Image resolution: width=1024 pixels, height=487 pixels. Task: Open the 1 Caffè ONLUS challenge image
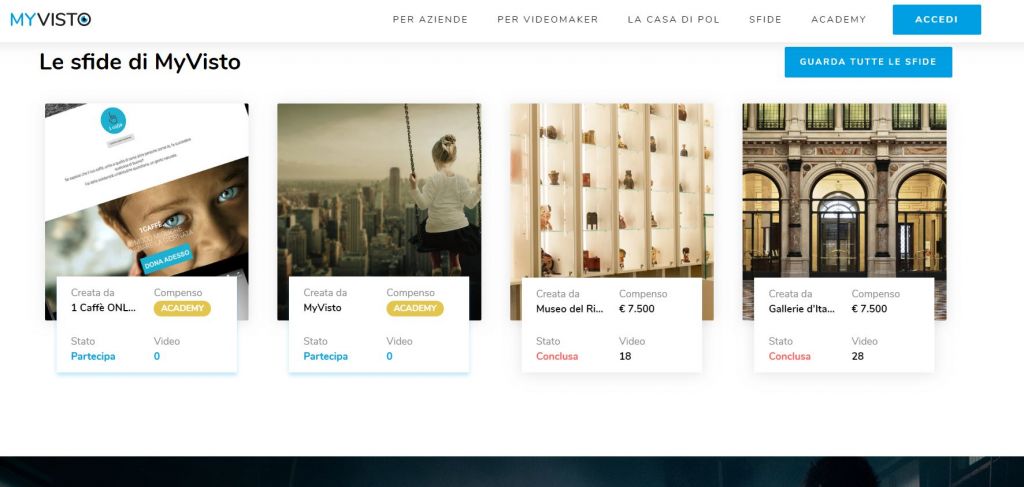147,190
